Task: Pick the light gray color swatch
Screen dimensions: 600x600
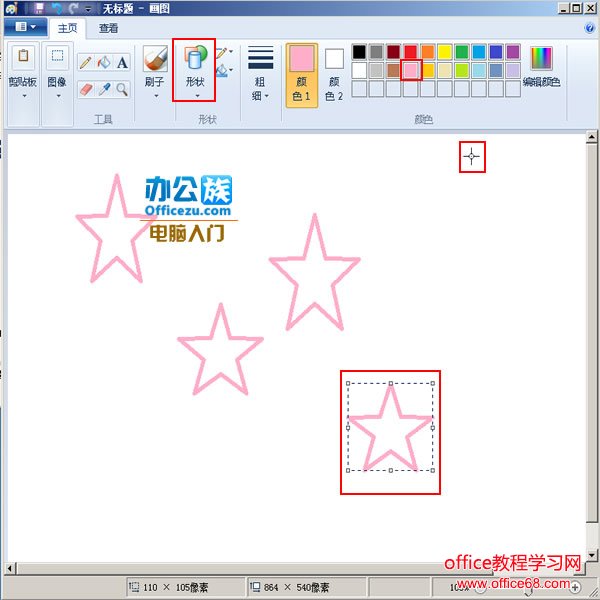Action: (376, 70)
